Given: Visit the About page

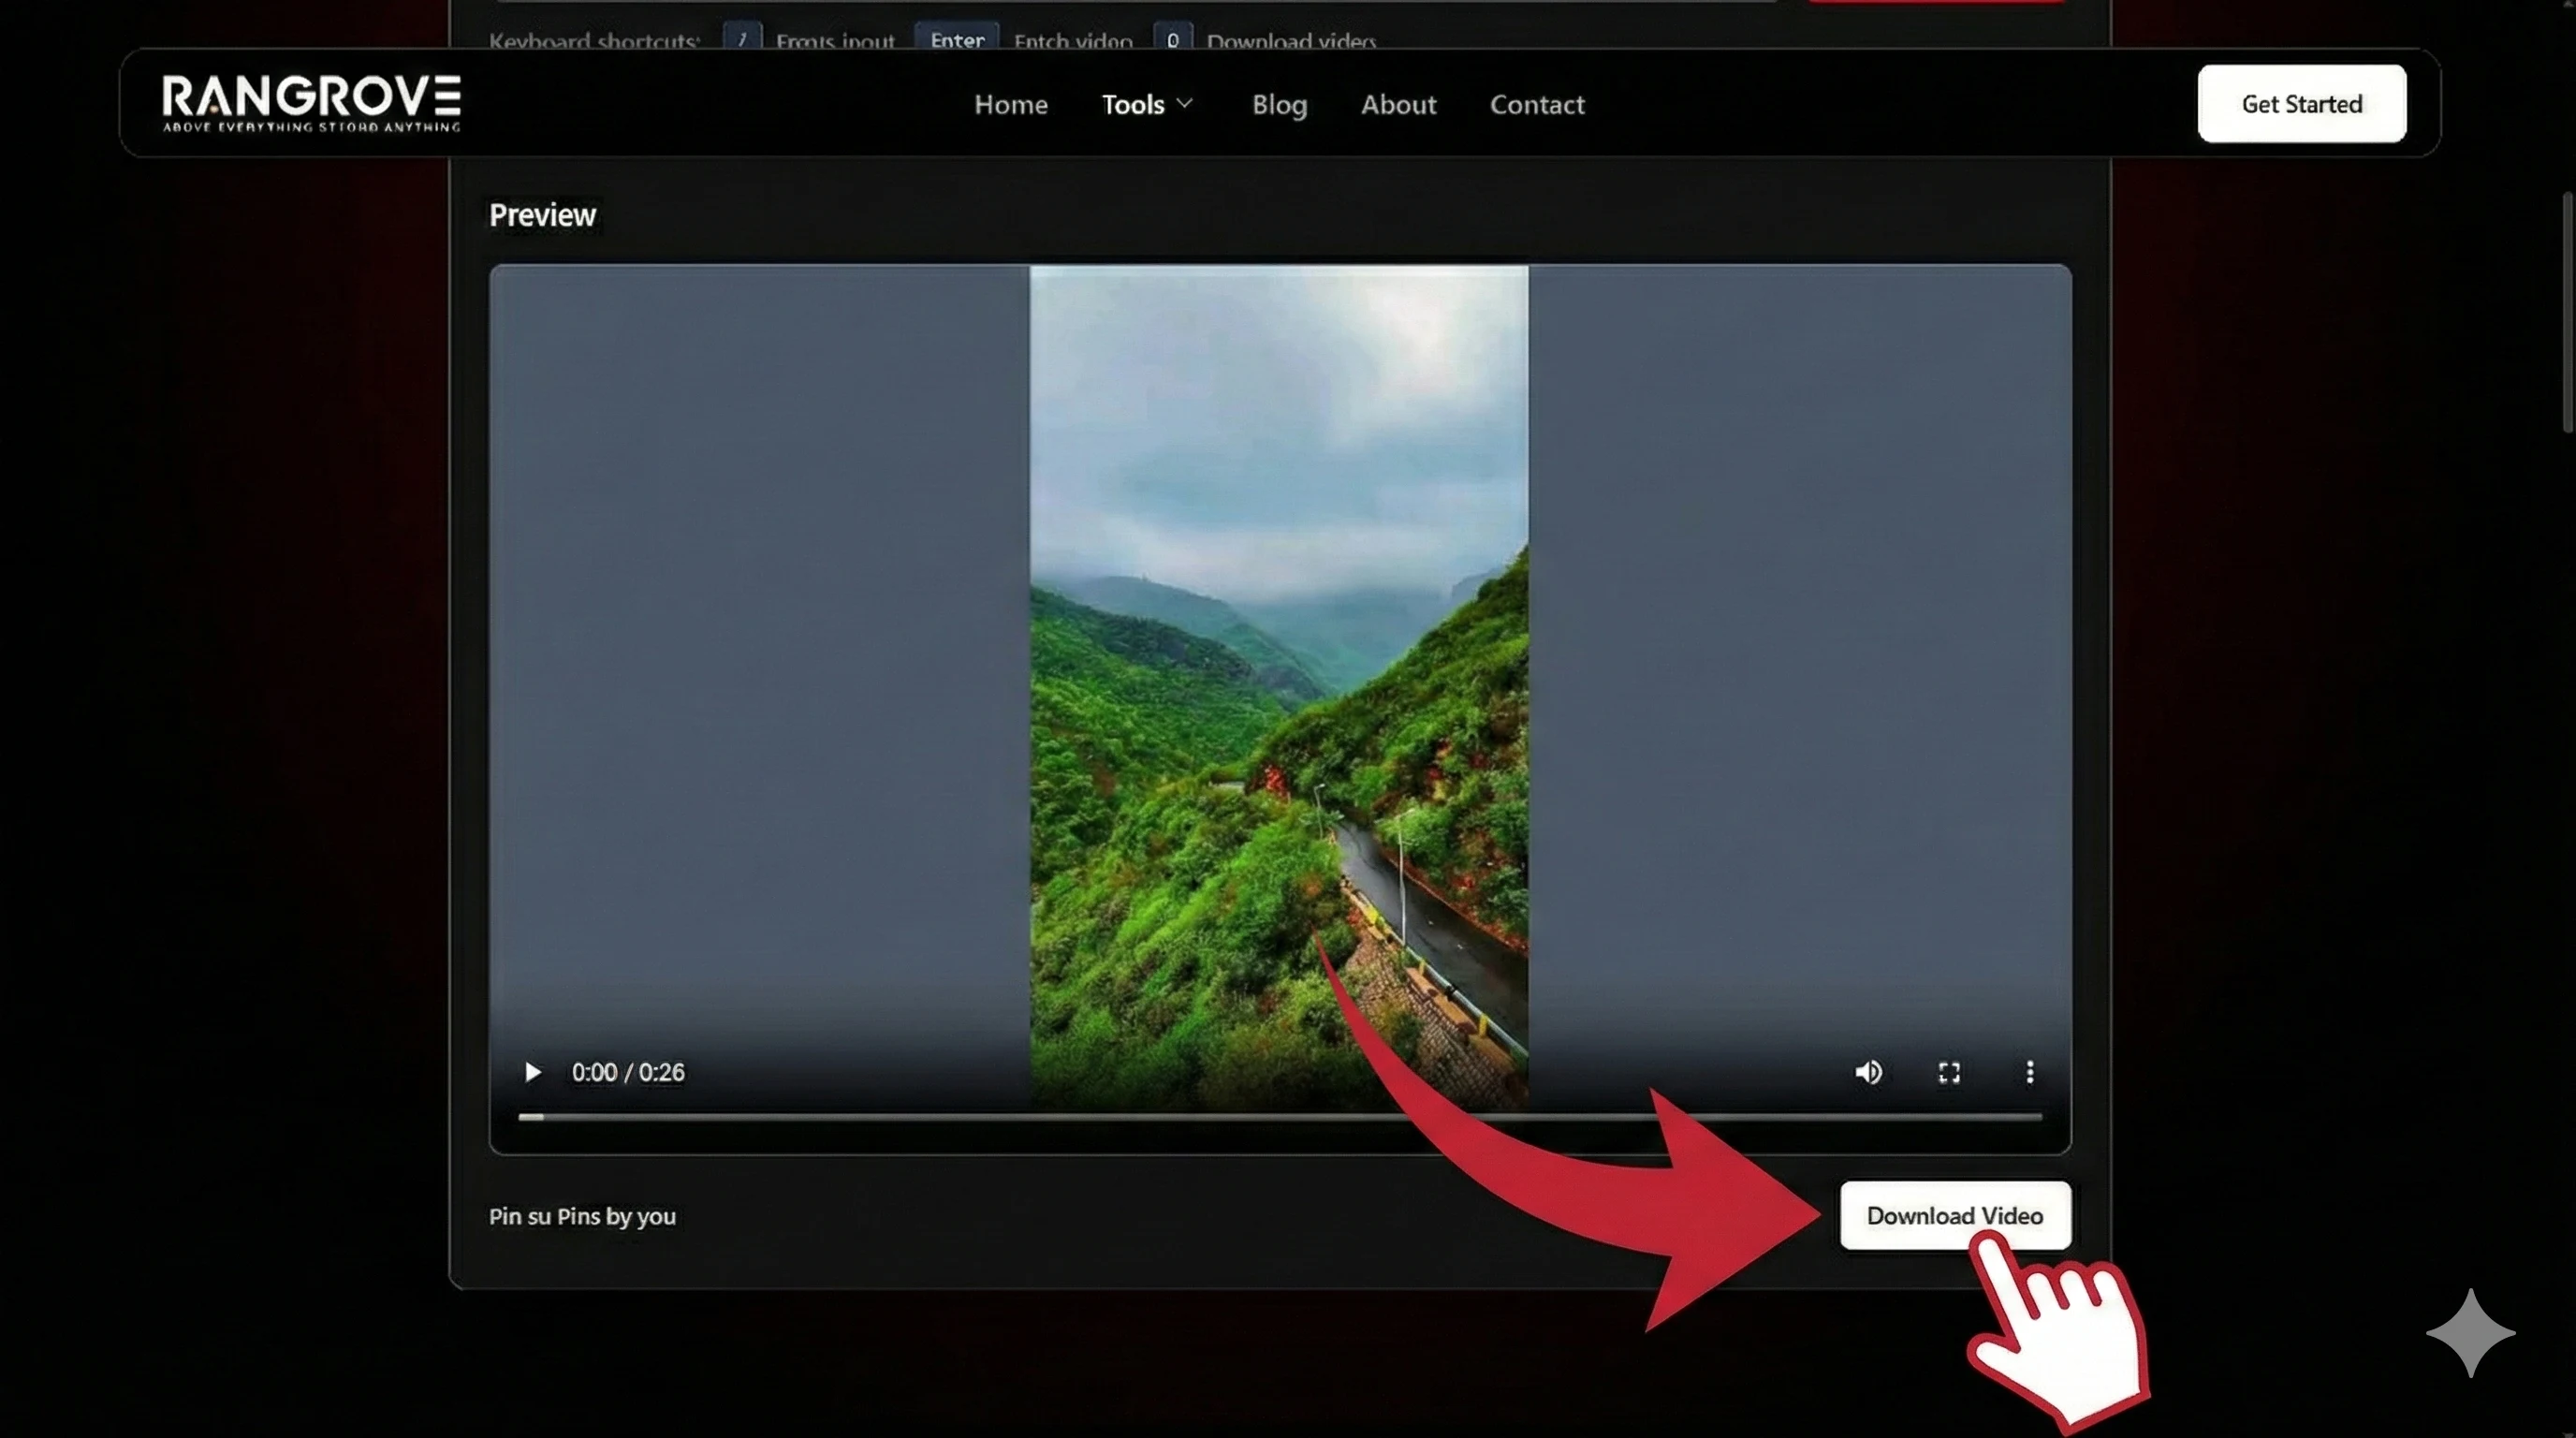Looking at the screenshot, I should 1398,104.
